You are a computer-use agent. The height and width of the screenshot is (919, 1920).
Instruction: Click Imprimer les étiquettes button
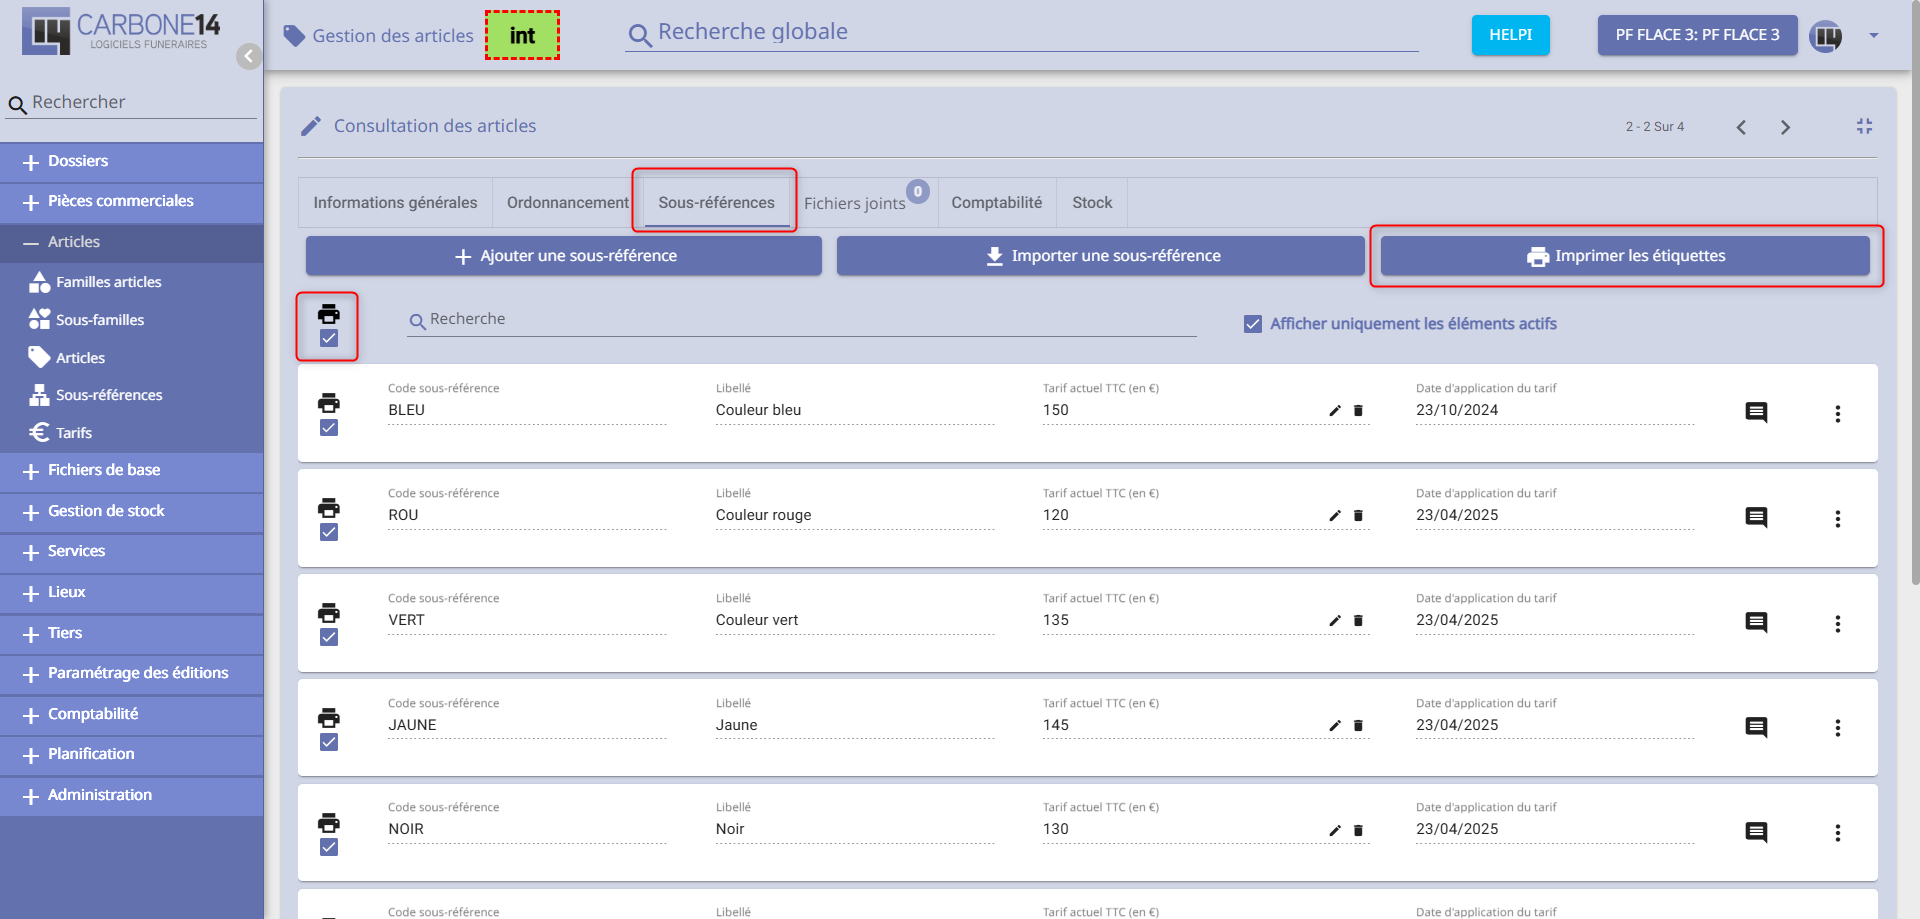[1625, 256]
